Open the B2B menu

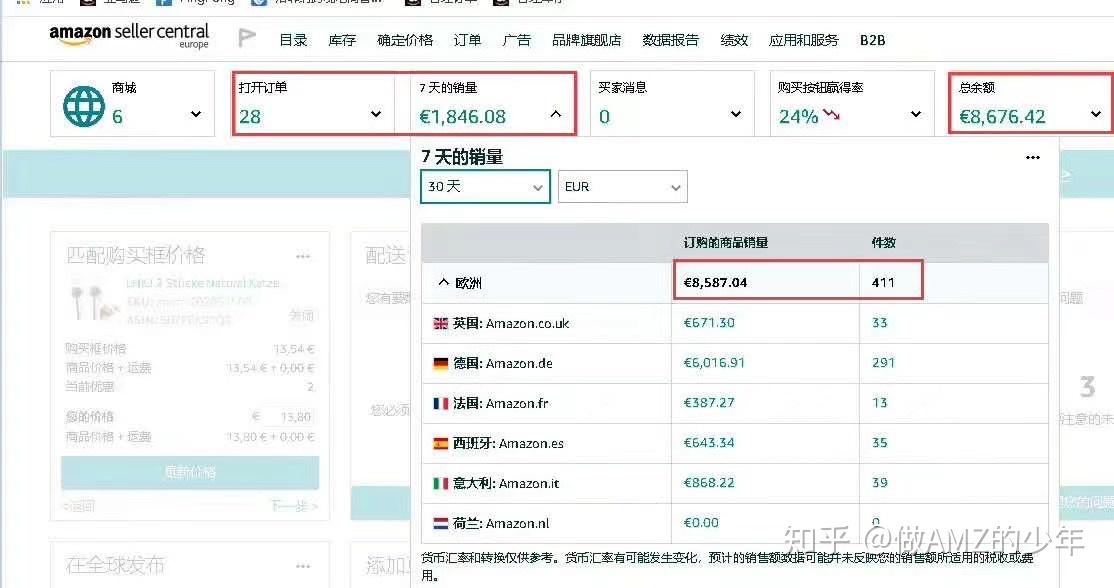872,40
